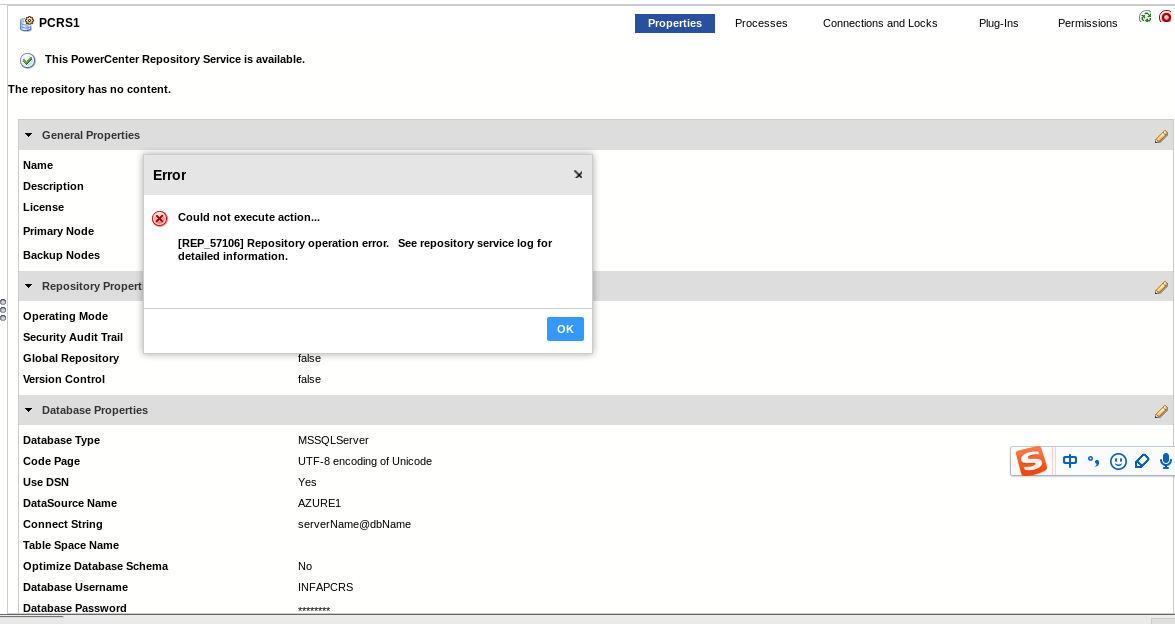Click the Primary Node label
Image resolution: width=1175 pixels, height=624 pixels.
click(58, 231)
